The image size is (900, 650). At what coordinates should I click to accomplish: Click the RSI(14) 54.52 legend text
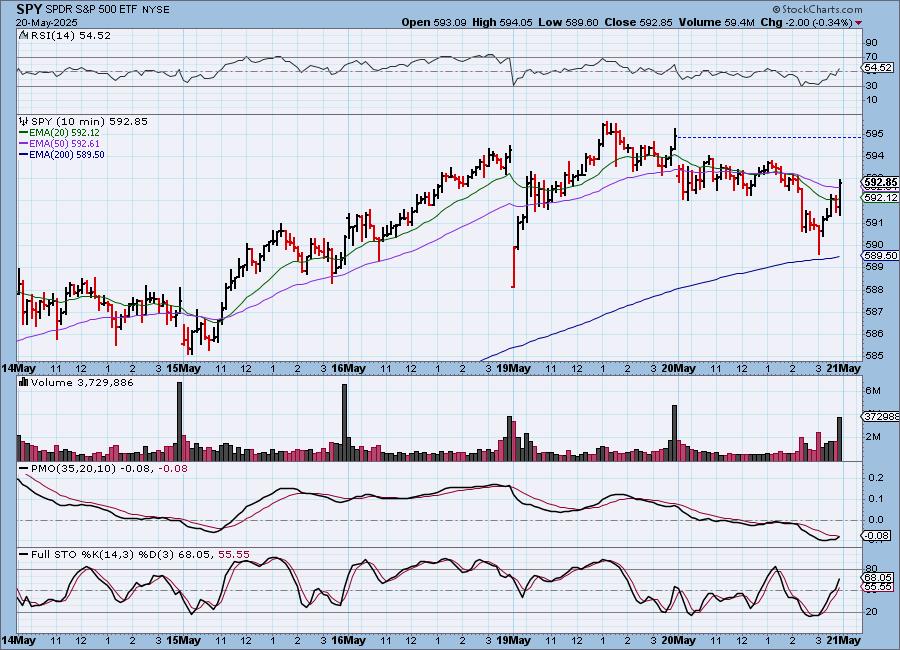[71, 35]
